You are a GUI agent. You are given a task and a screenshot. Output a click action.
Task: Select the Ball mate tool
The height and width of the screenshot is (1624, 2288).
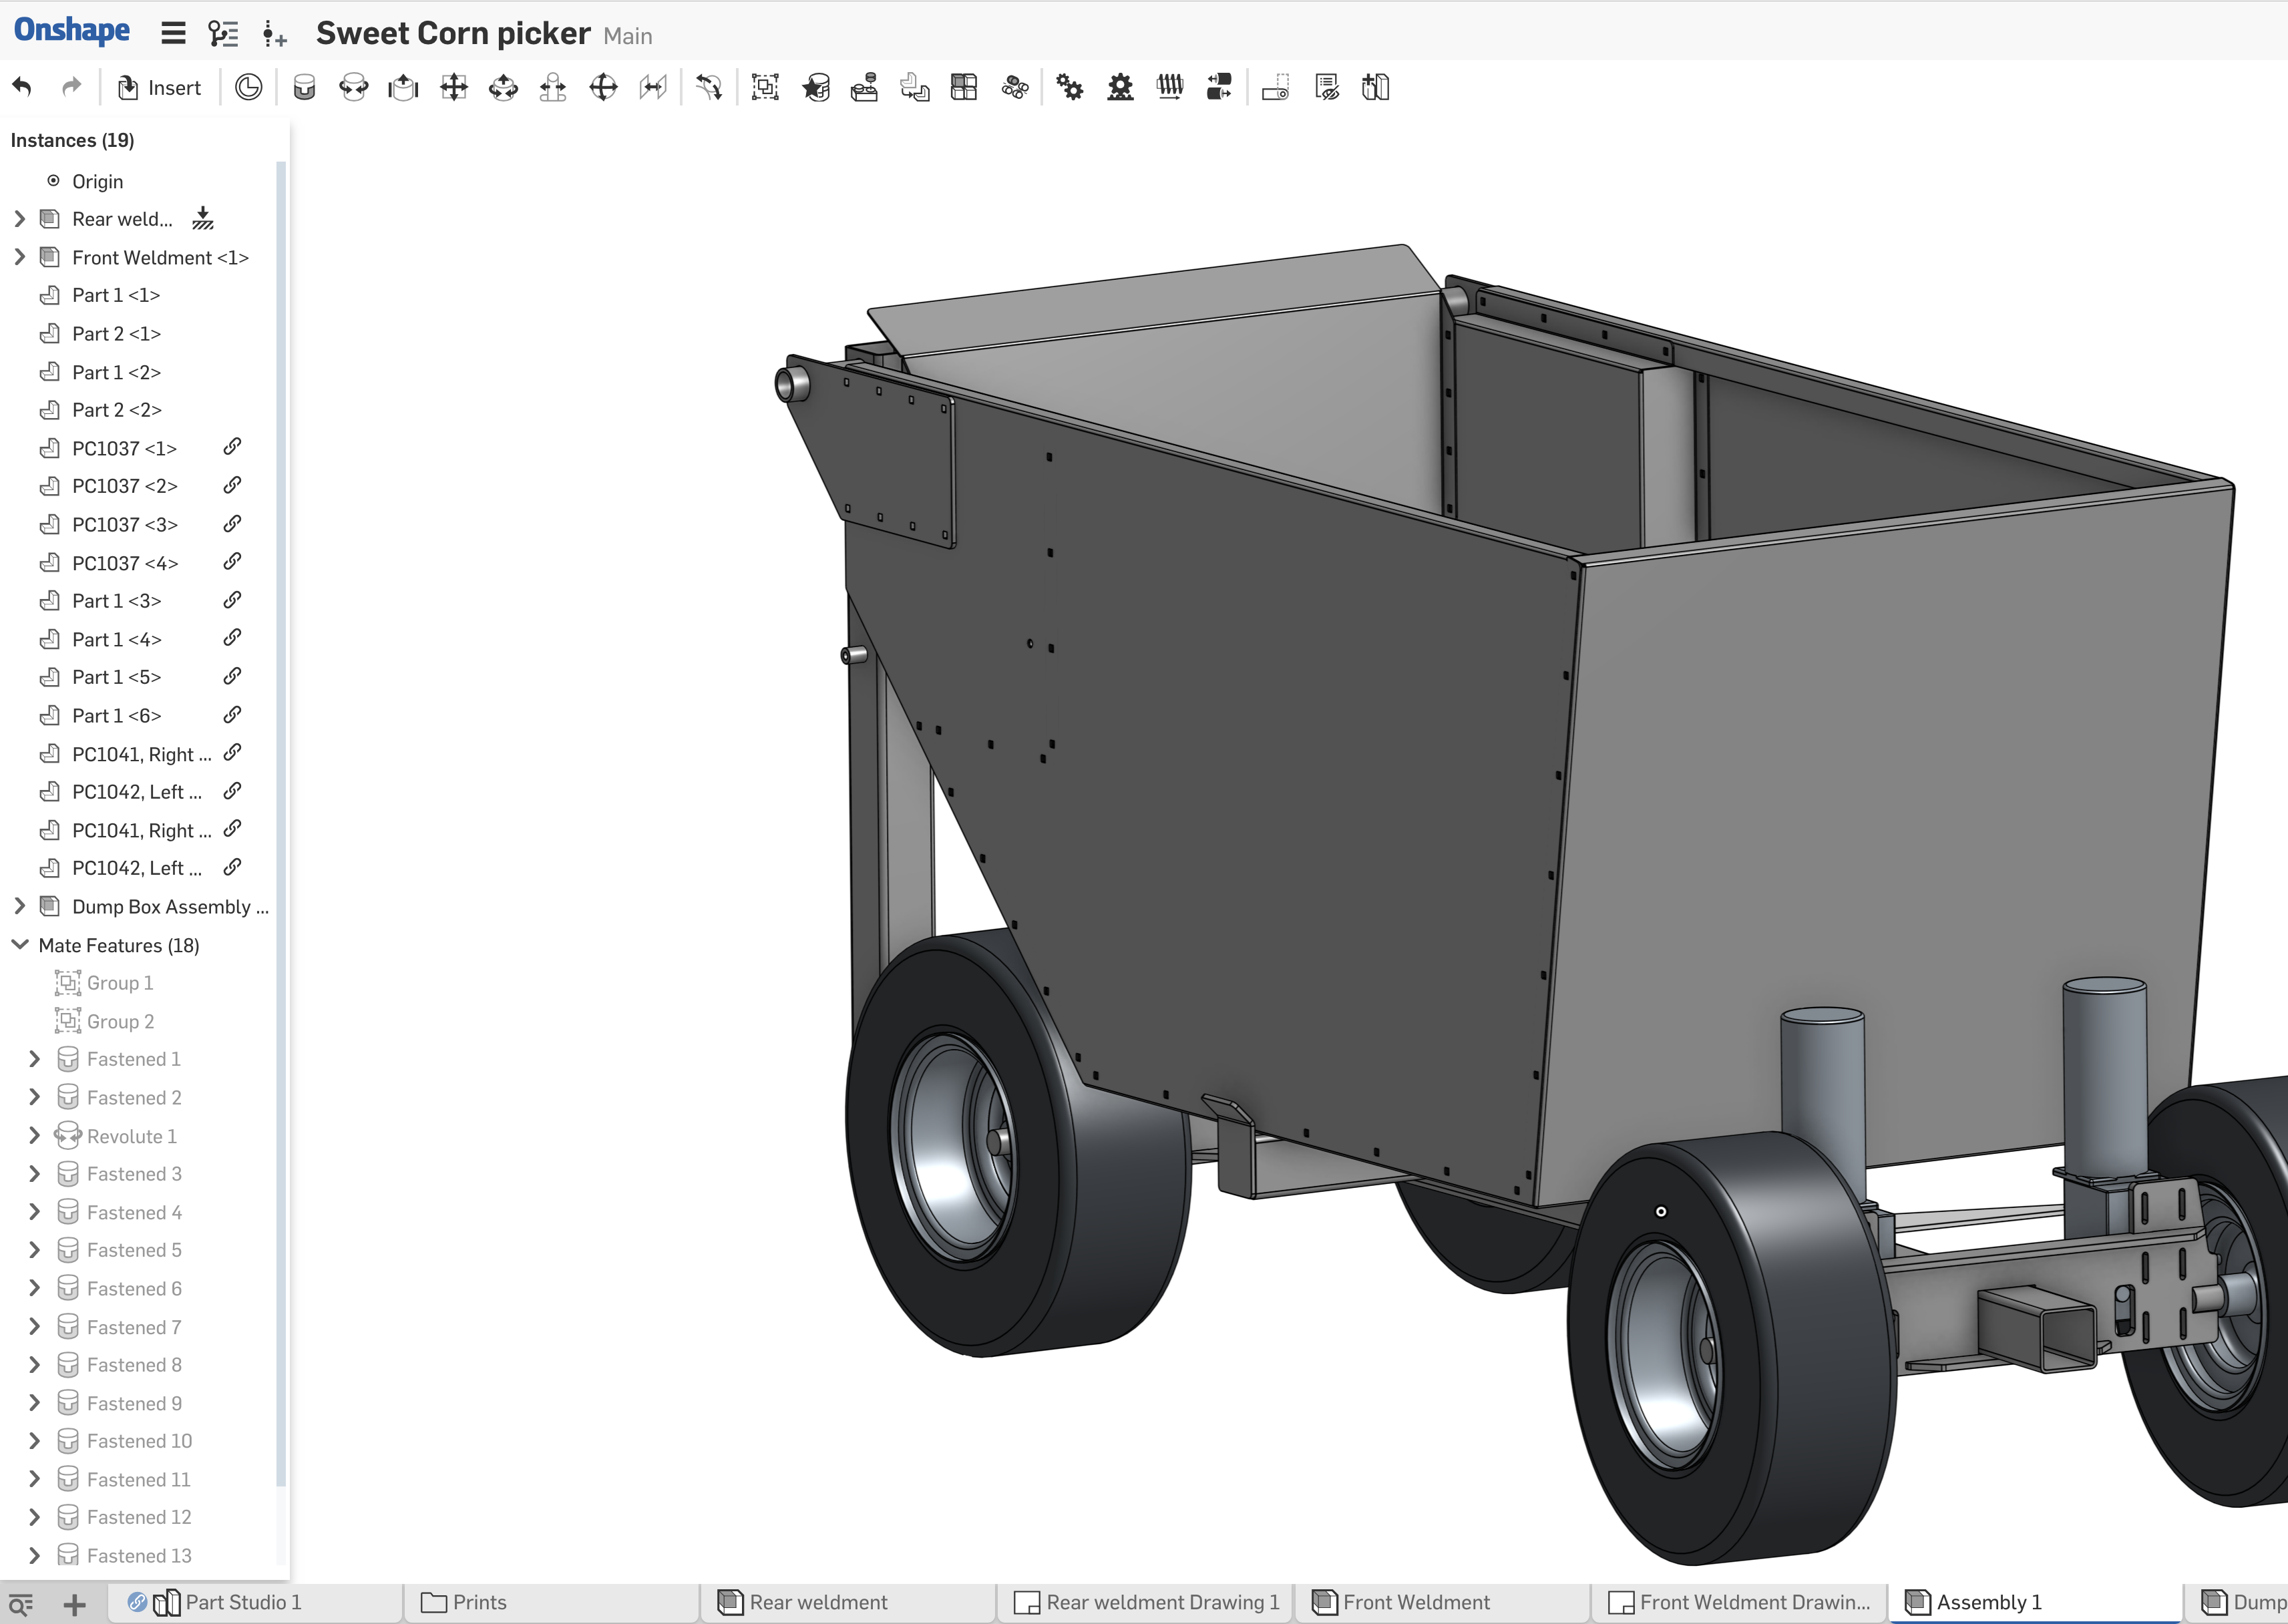pos(603,88)
